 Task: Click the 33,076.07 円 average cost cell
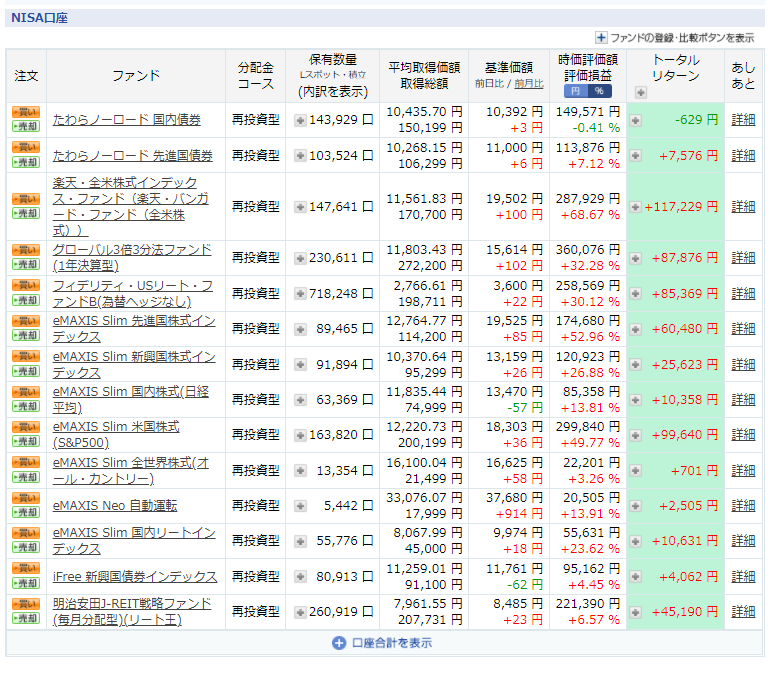pos(424,498)
